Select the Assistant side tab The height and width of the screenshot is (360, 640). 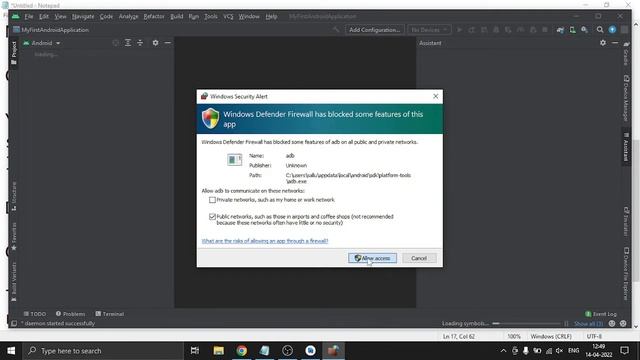(626, 147)
